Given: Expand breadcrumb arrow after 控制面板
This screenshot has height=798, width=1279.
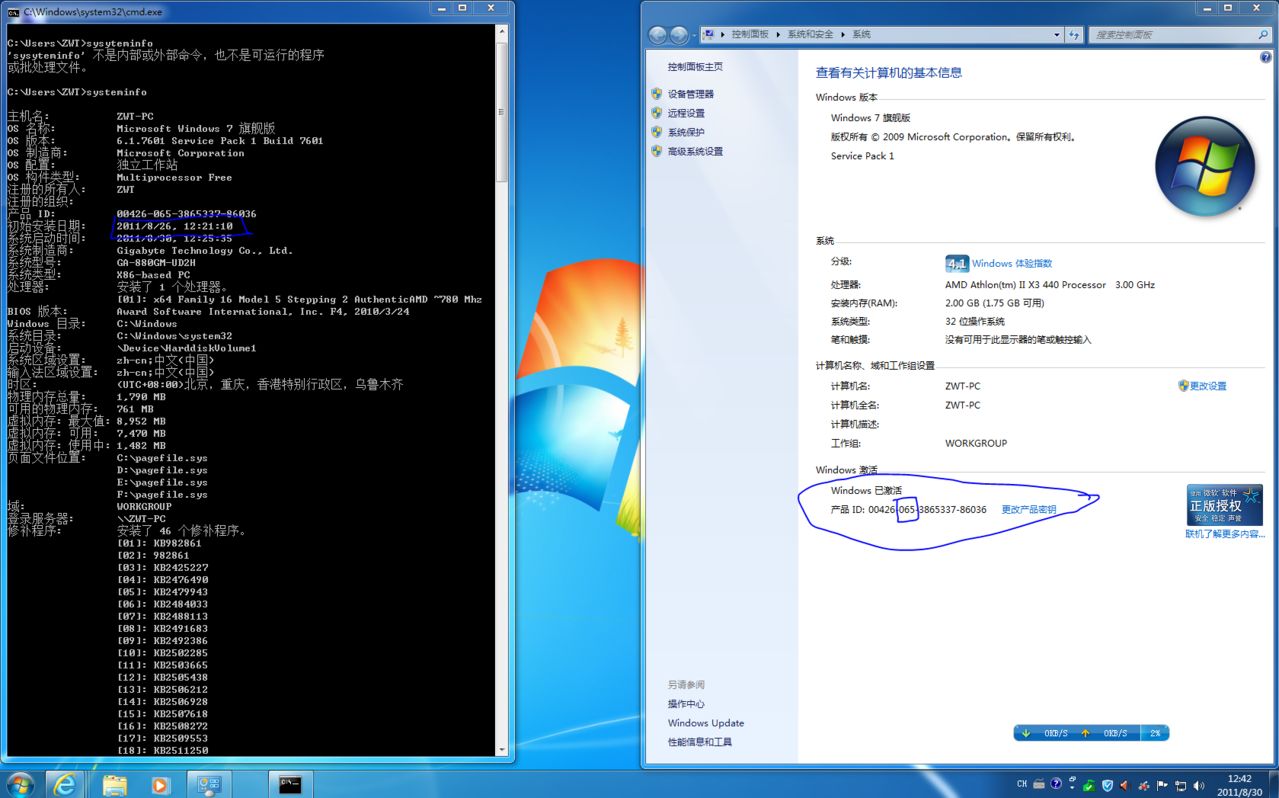Looking at the screenshot, I should (779, 34).
